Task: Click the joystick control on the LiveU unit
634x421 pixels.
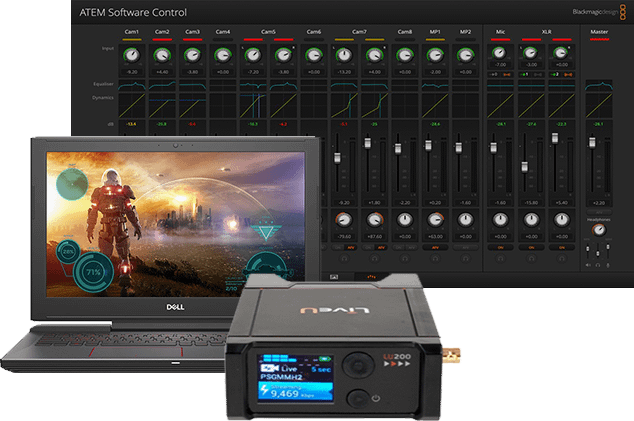Action: pyautogui.click(x=358, y=365)
